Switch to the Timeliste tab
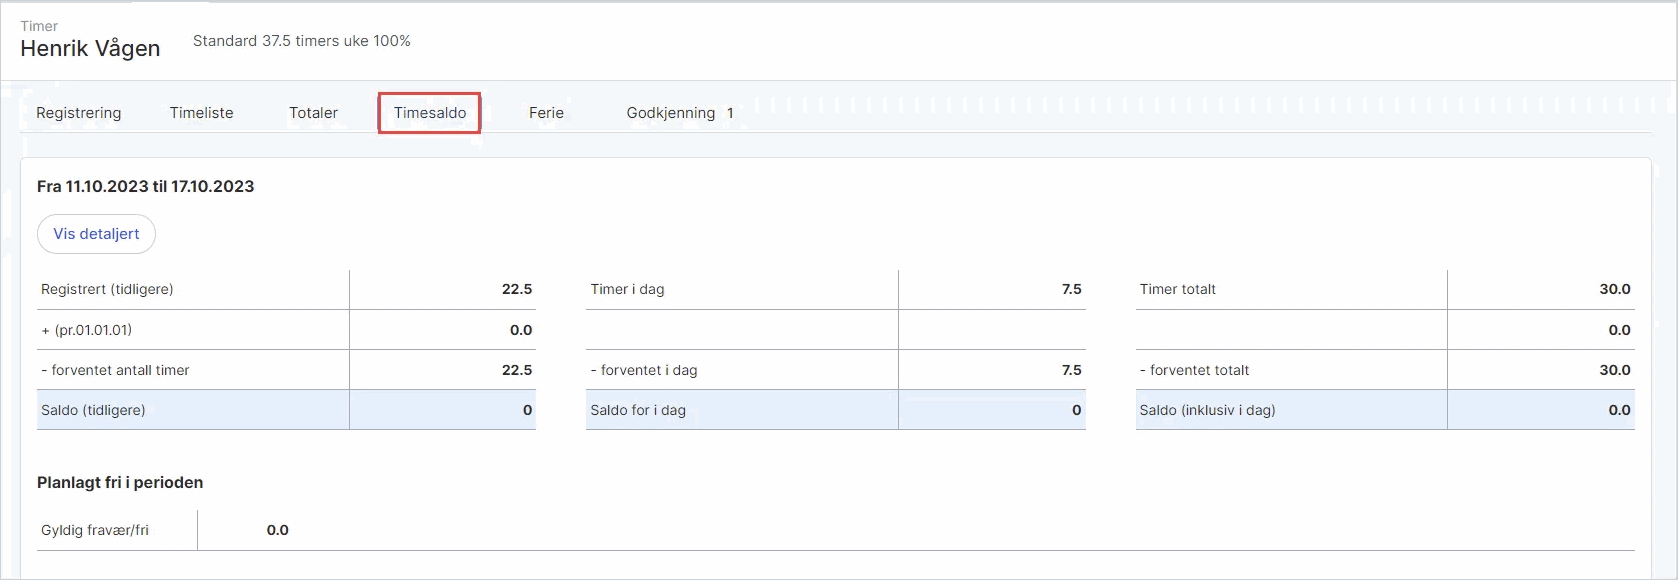The width and height of the screenshot is (1678, 580). [x=201, y=113]
